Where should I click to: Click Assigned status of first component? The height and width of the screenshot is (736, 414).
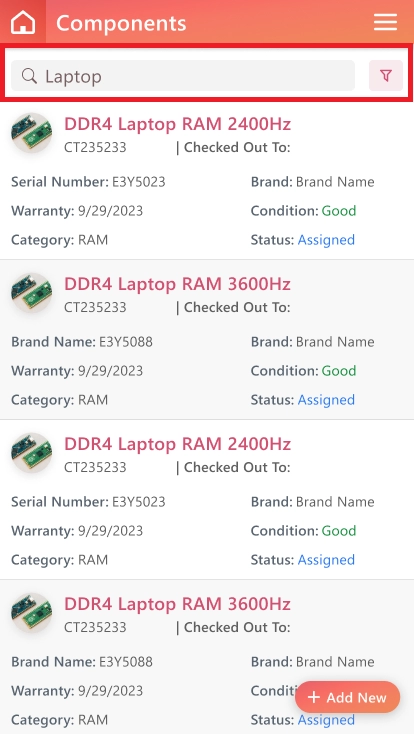(326, 240)
